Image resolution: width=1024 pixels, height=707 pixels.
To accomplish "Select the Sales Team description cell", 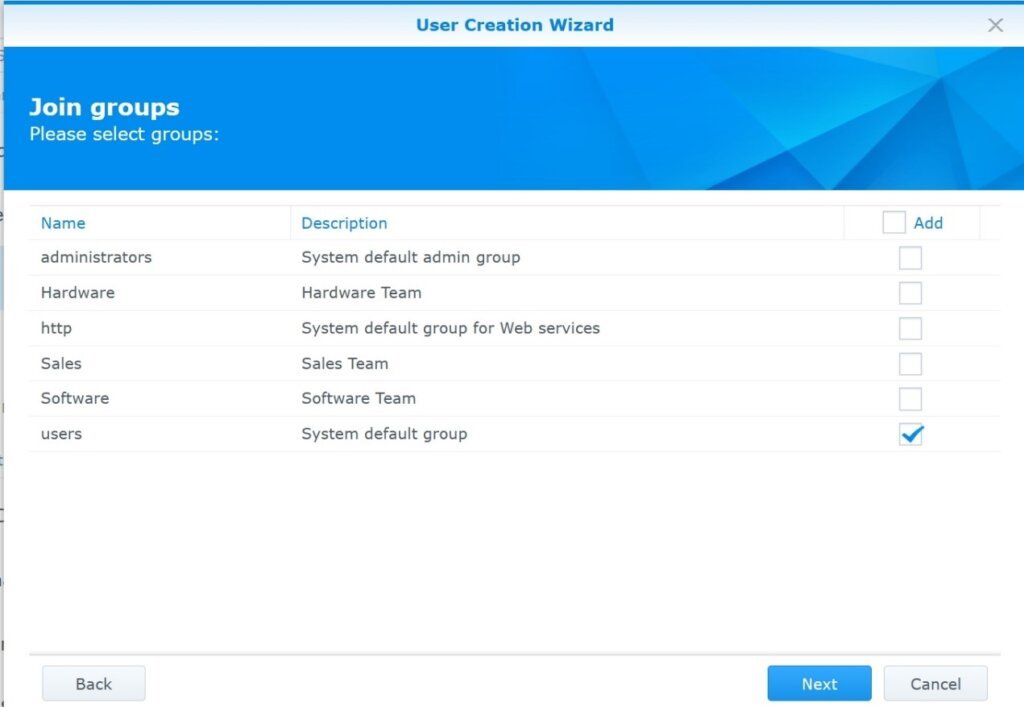I will [345, 363].
